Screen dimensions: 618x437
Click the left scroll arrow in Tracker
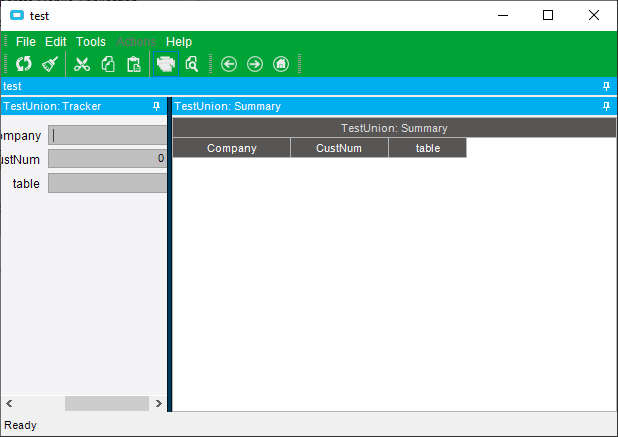(9, 404)
